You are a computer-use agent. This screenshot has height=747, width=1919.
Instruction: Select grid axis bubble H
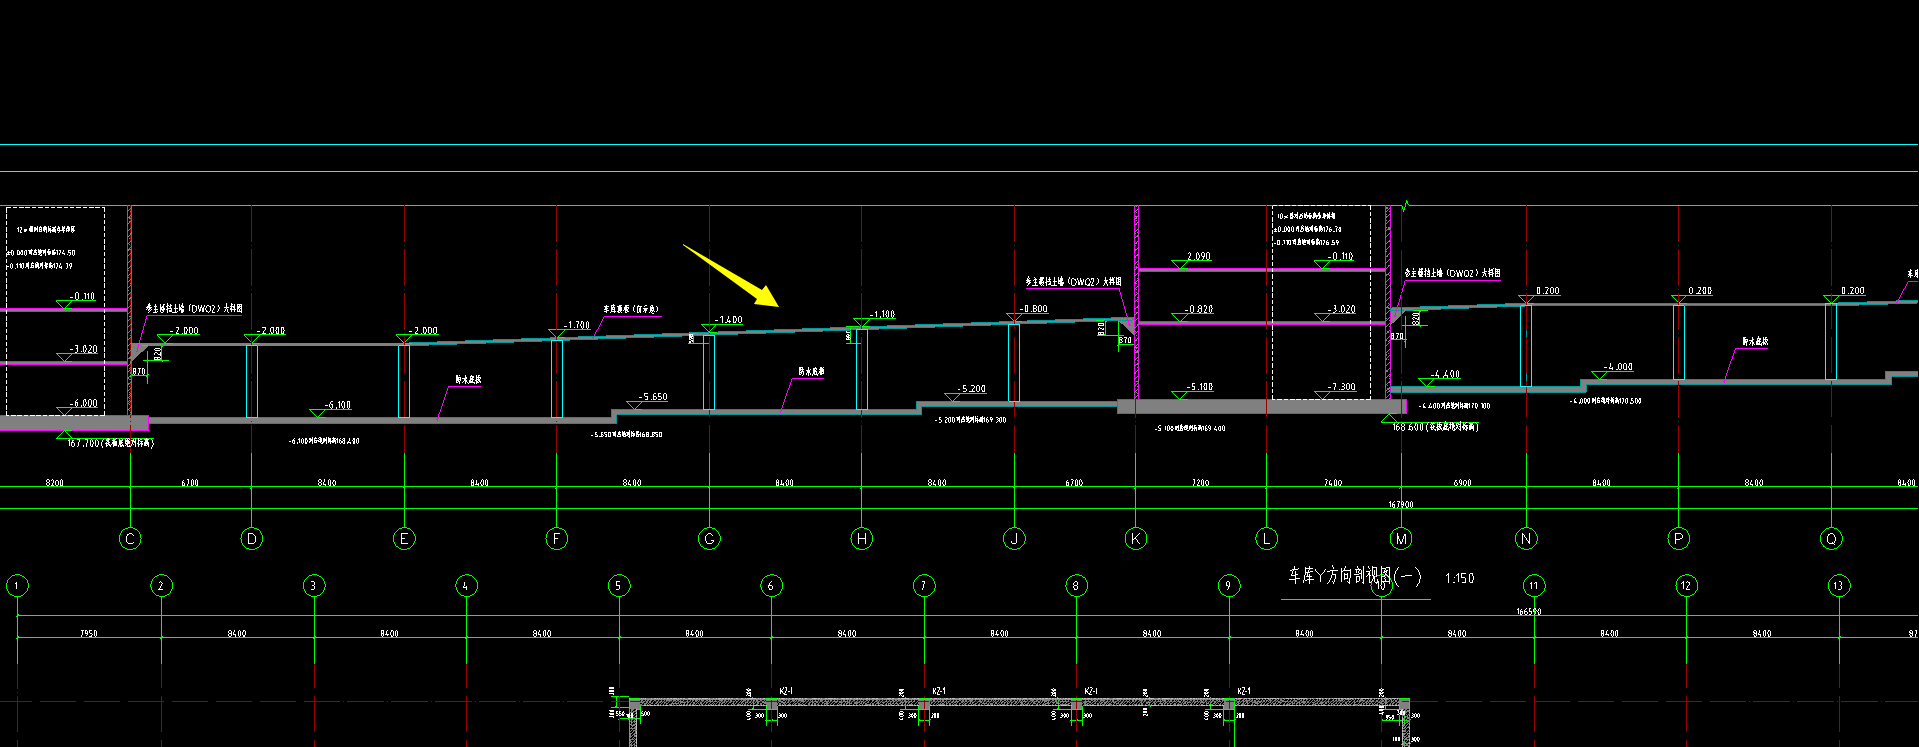[x=862, y=539]
